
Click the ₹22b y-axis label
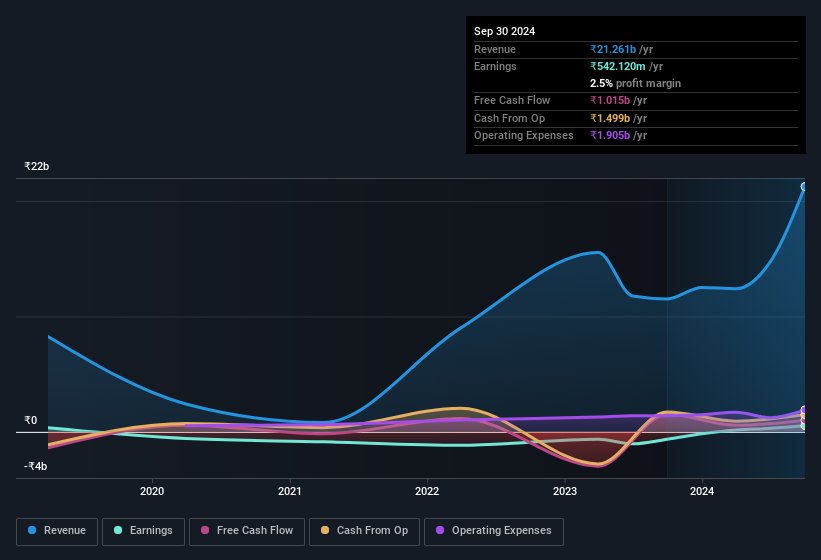coord(37,166)
